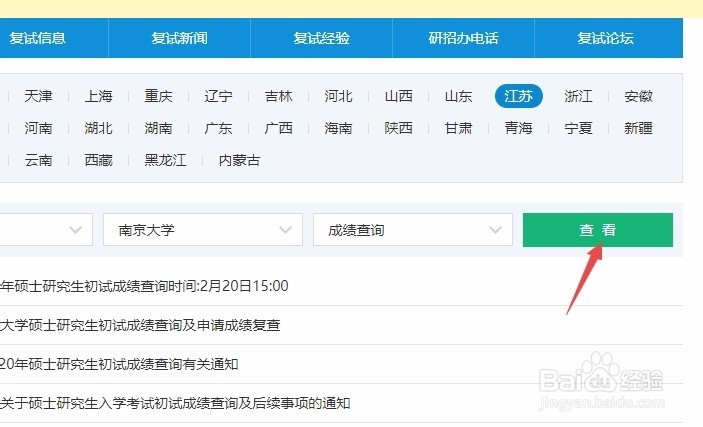Expand the leftmost partially visible dropdown
Viewport: 703px width, 427px height.
pyautogui.click(x=46, y=230)
